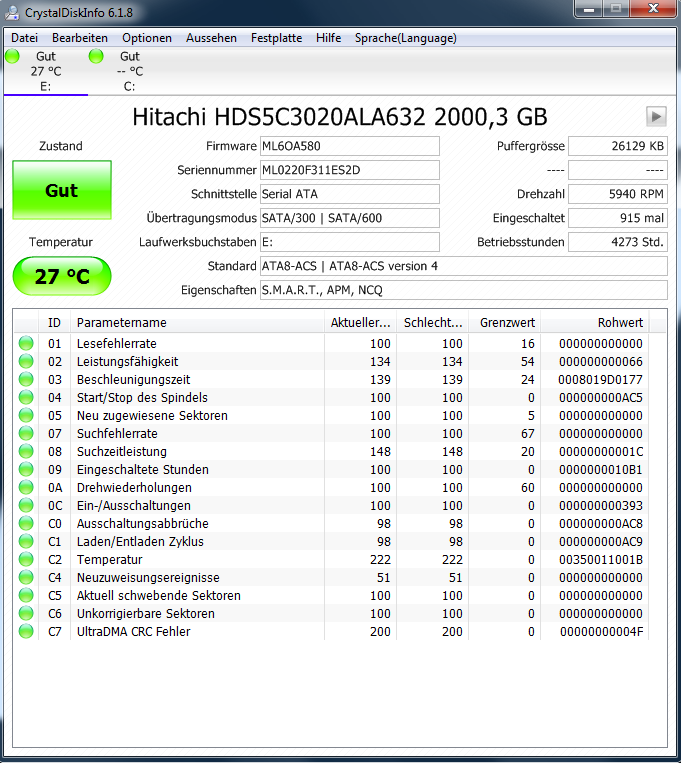Viewport: 681px width, 763px height.
Task: Click raw value 00000000004F
Action: 601,632
